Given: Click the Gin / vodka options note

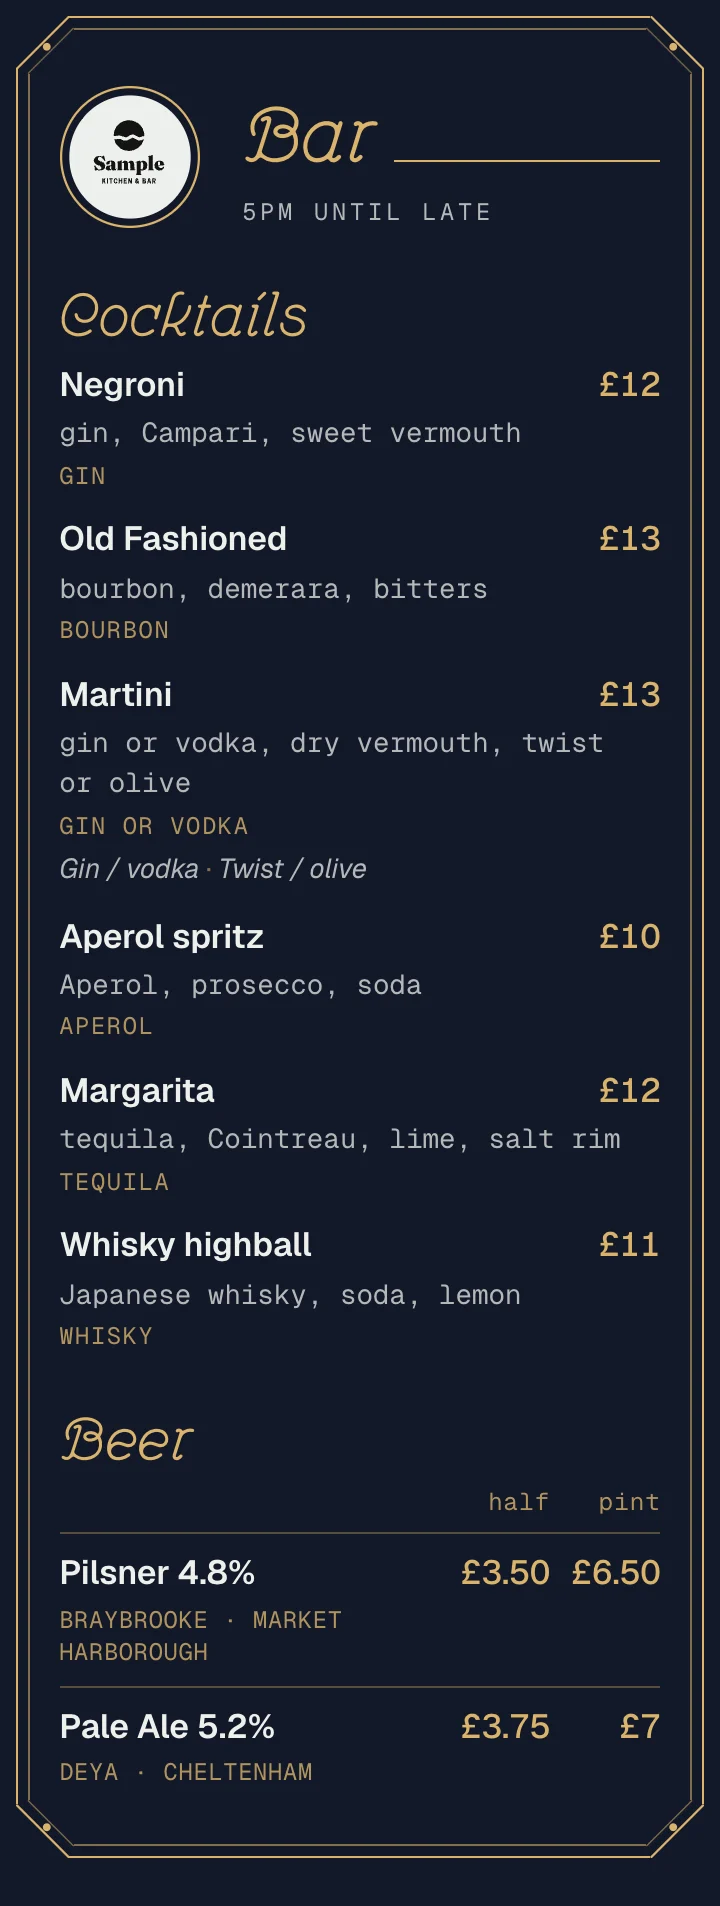Looking at the screenshot, I should pos(213,869).
